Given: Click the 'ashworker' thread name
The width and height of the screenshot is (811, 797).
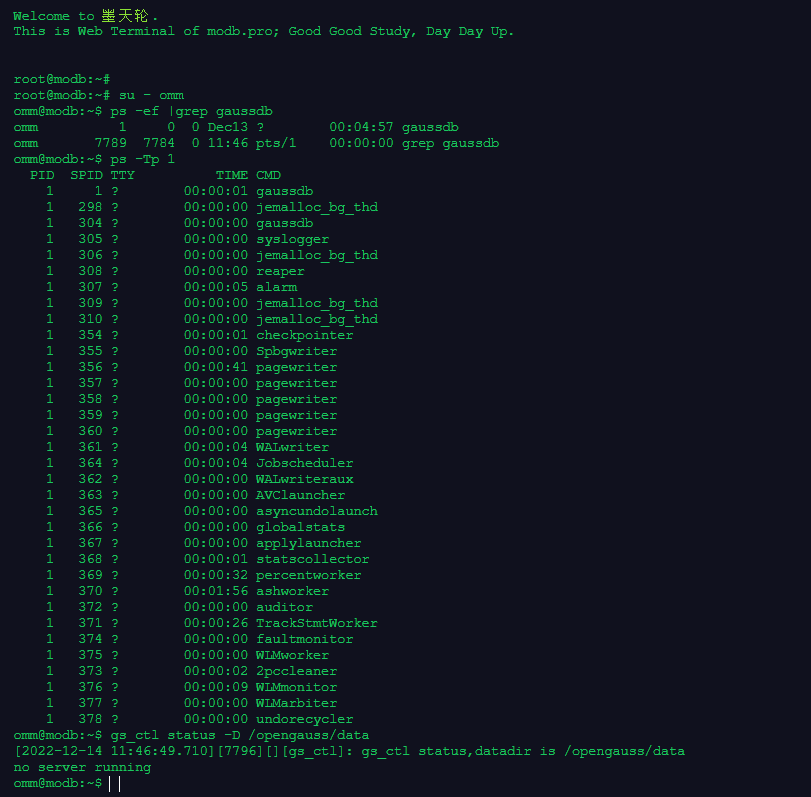Looking at the screenshot, I should (292, 591).
